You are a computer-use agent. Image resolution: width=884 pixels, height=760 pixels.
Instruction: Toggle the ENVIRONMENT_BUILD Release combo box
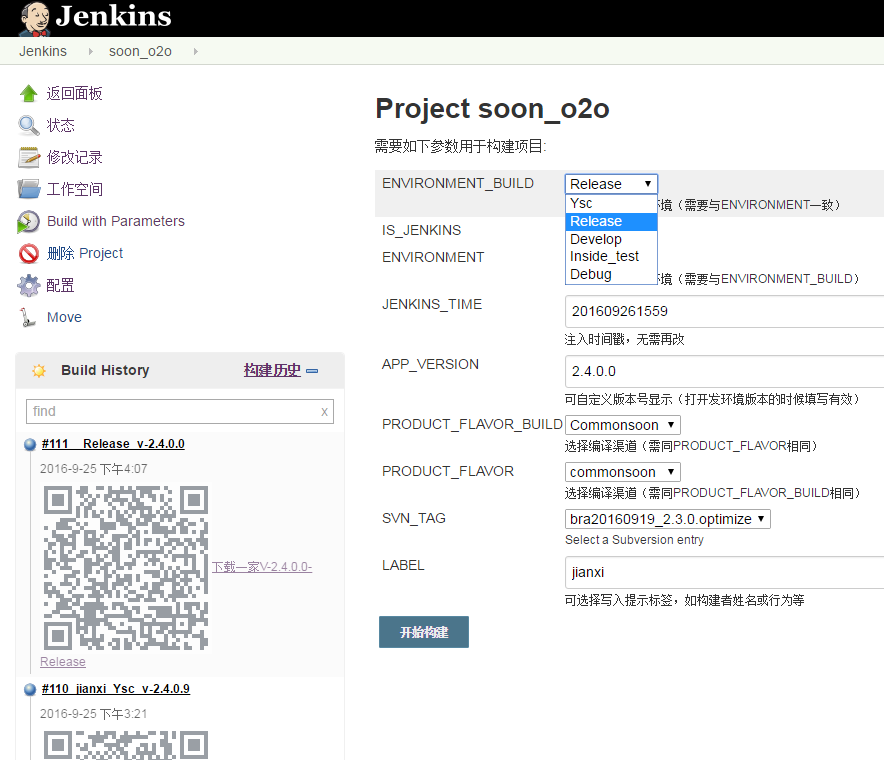[x=611, y=184]
